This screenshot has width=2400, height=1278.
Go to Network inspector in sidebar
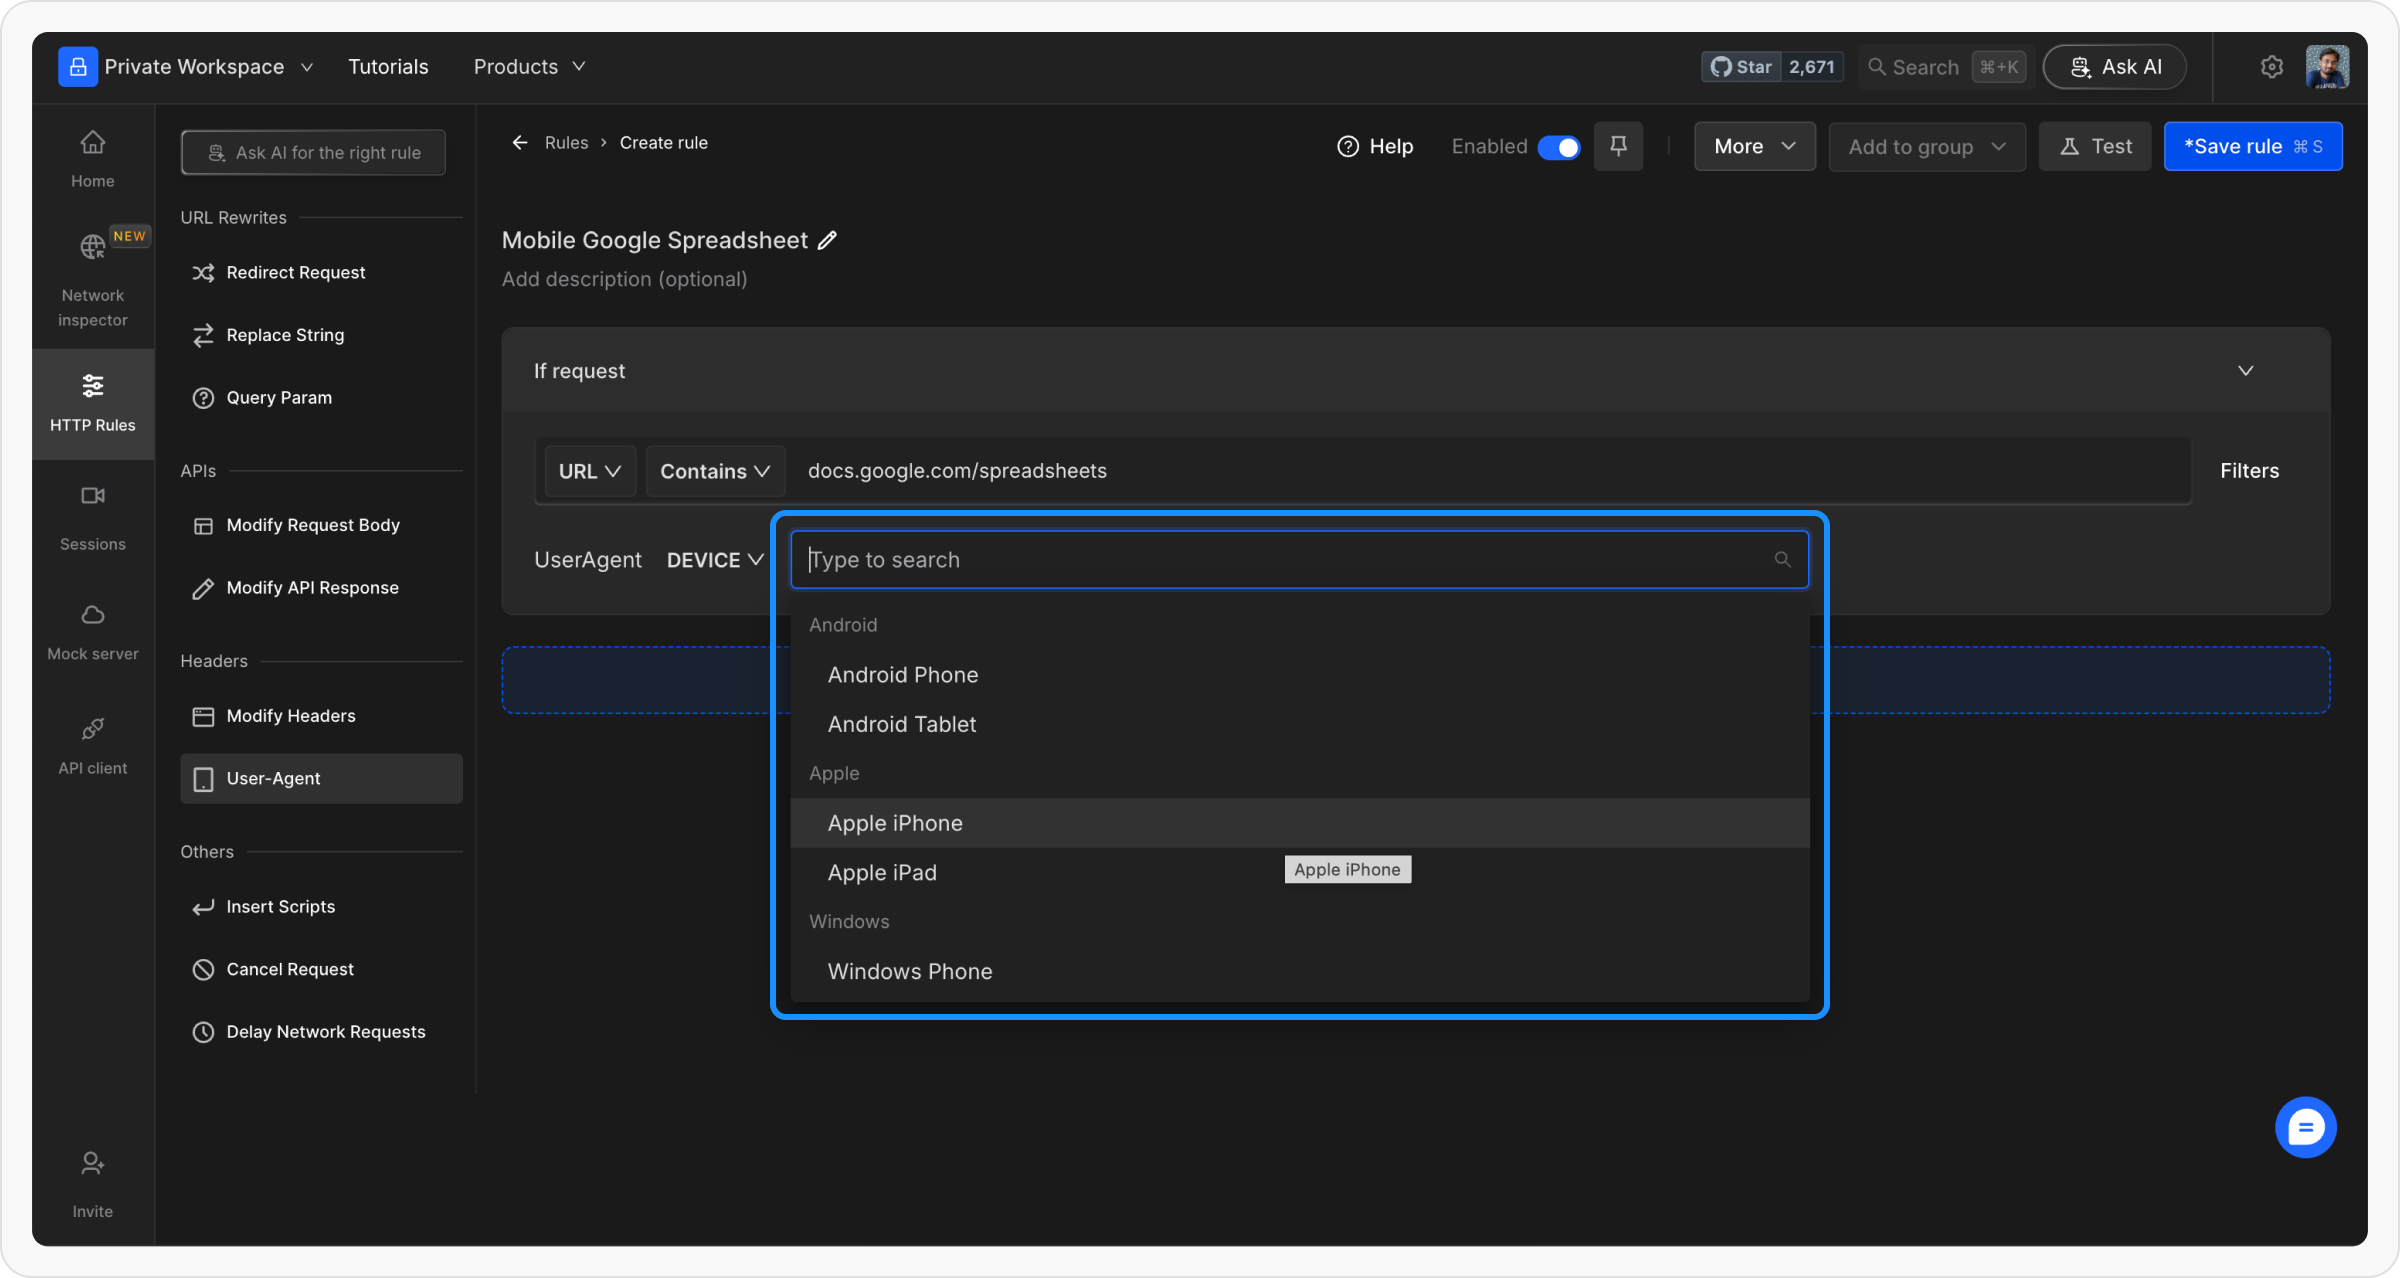tap(92, 278)
